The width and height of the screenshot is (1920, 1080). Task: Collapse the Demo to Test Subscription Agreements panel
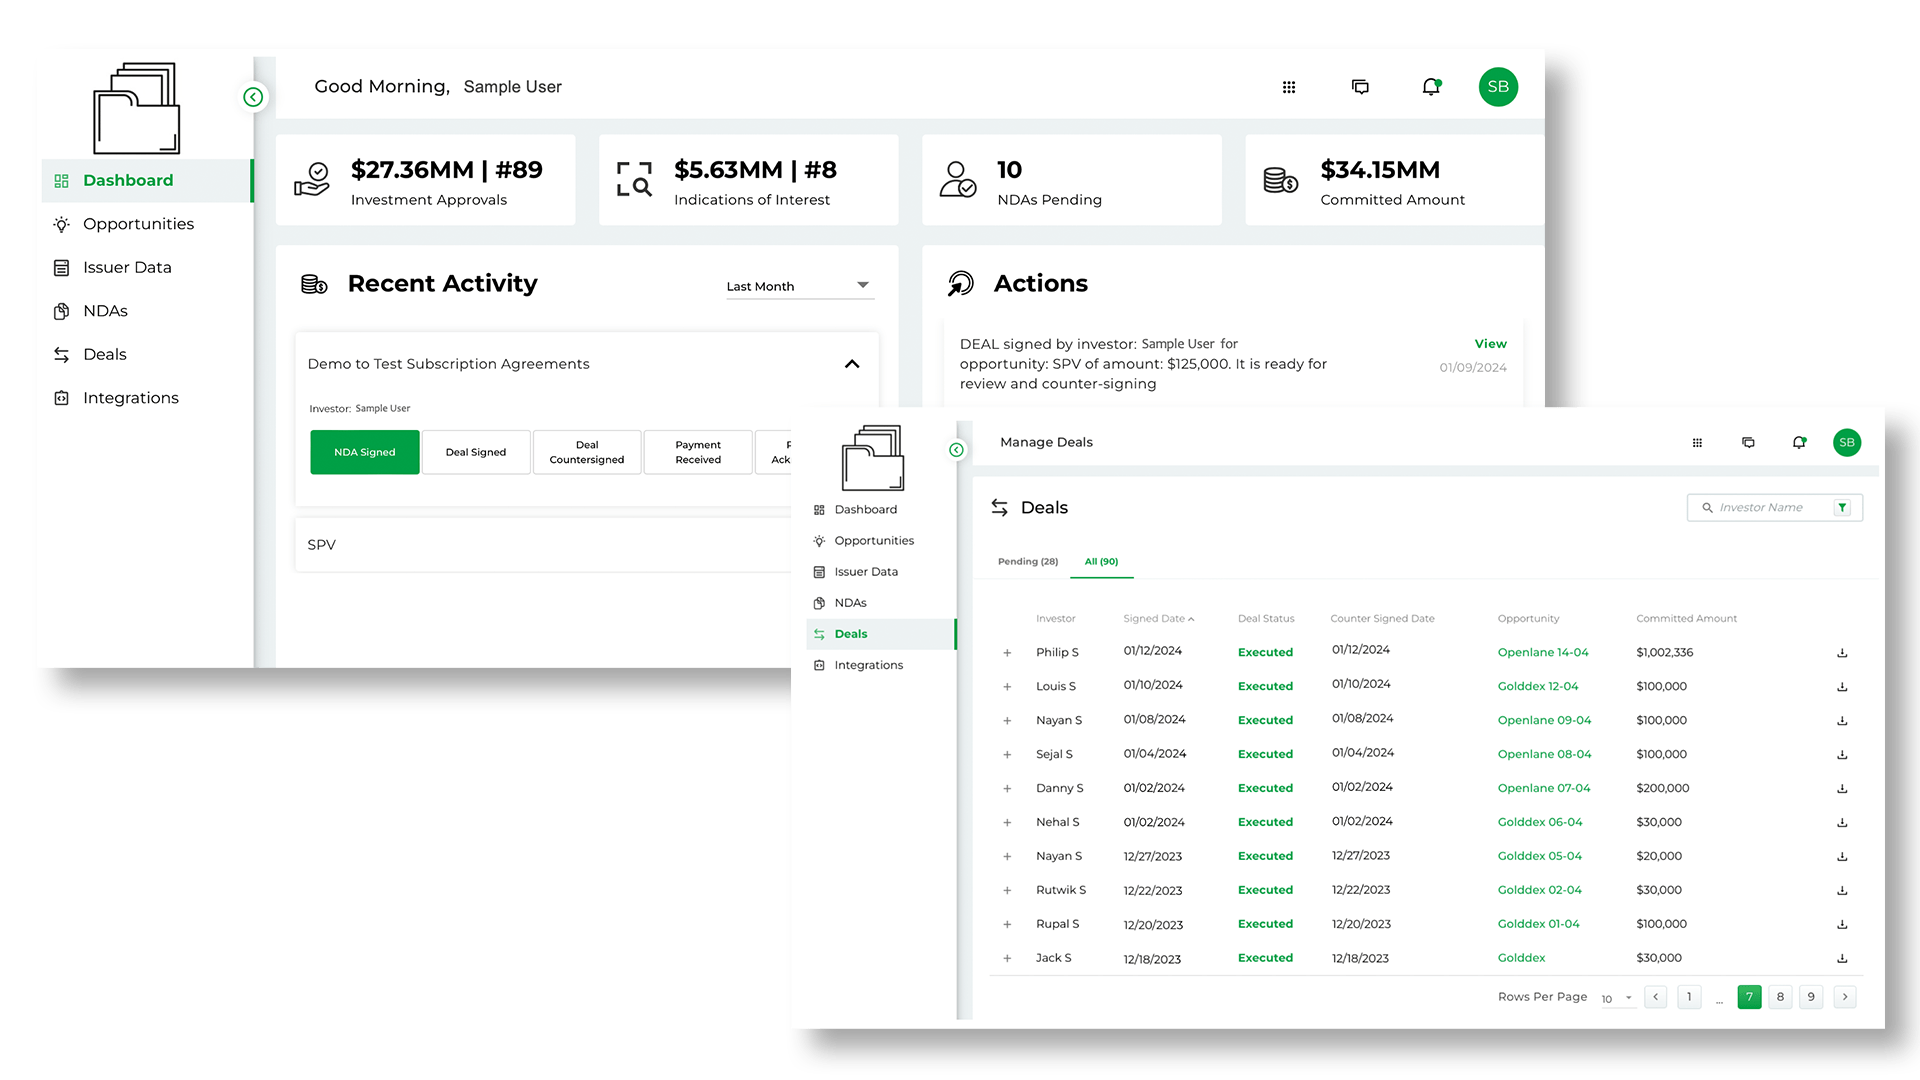tap(852, 364)
